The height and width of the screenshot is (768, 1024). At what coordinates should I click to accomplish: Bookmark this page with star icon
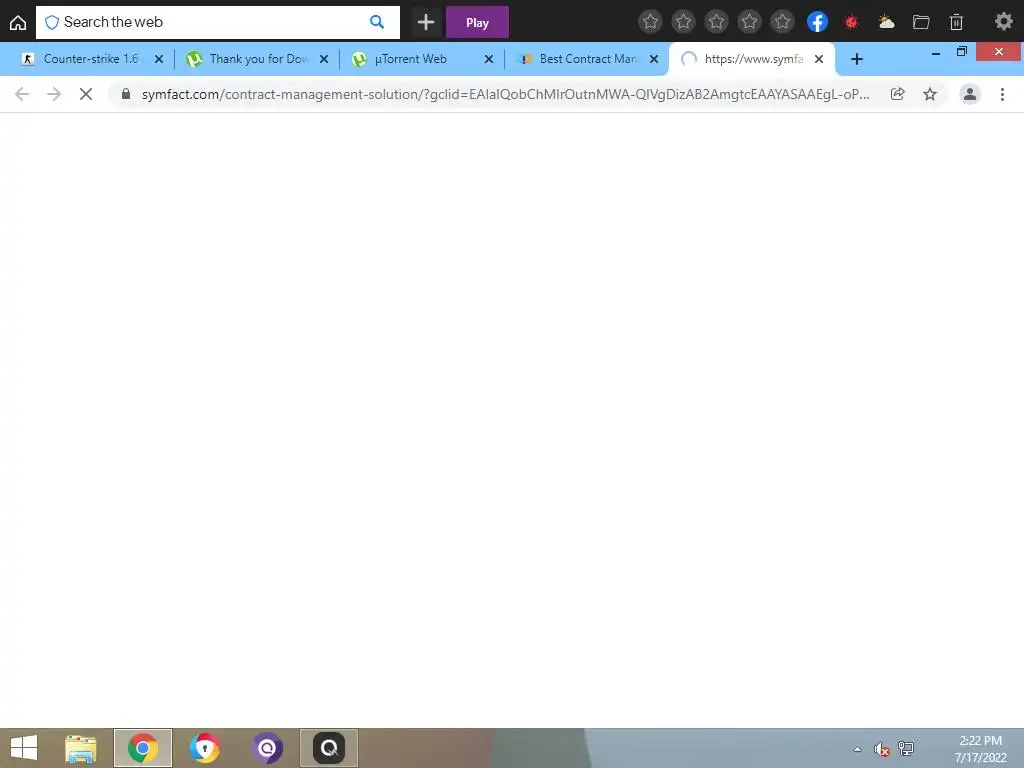930,94
